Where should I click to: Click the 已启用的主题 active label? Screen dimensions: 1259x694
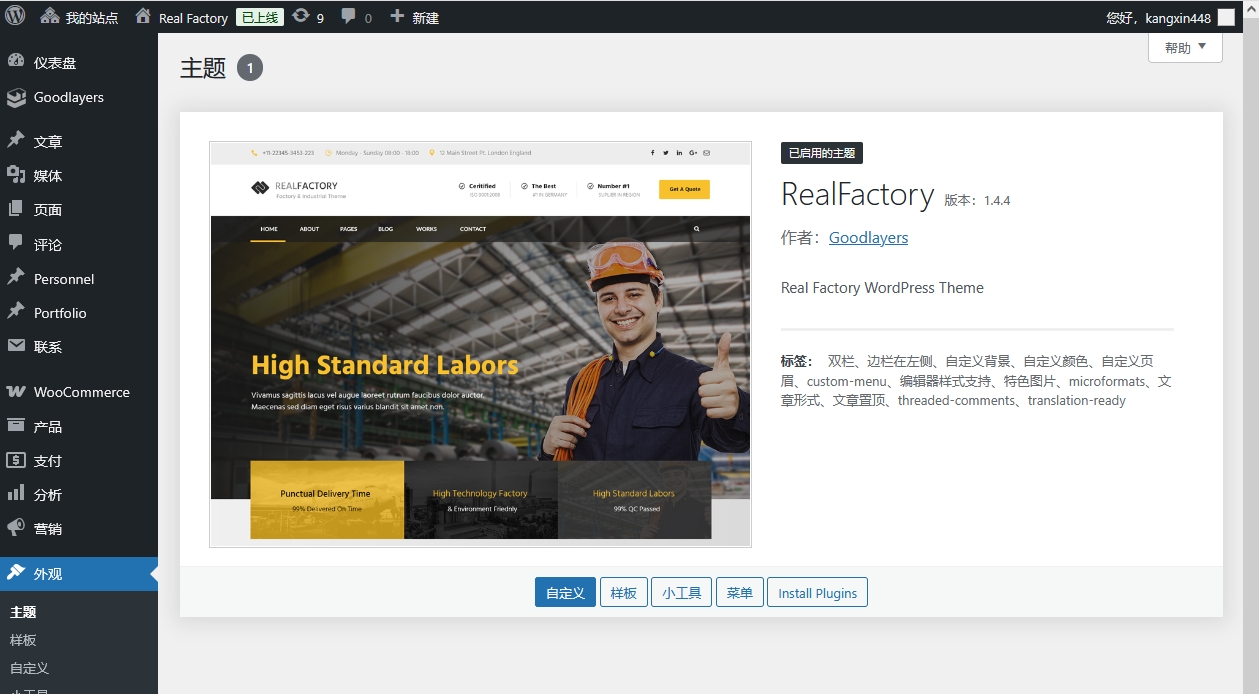[822, 153]
